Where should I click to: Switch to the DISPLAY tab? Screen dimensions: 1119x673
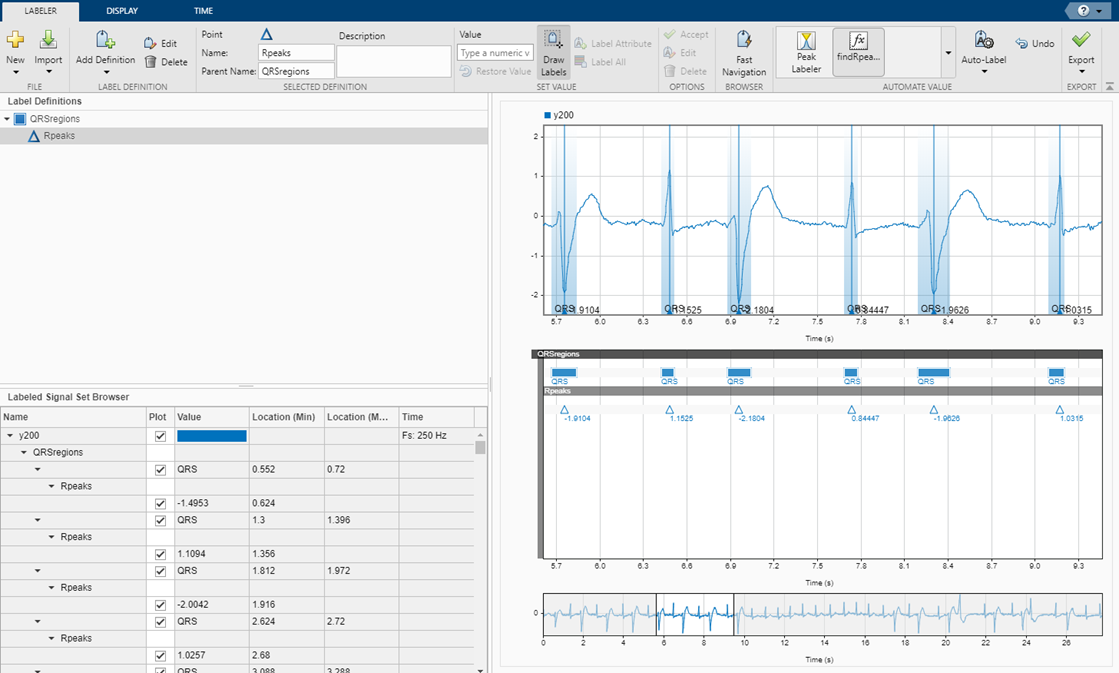122,10
